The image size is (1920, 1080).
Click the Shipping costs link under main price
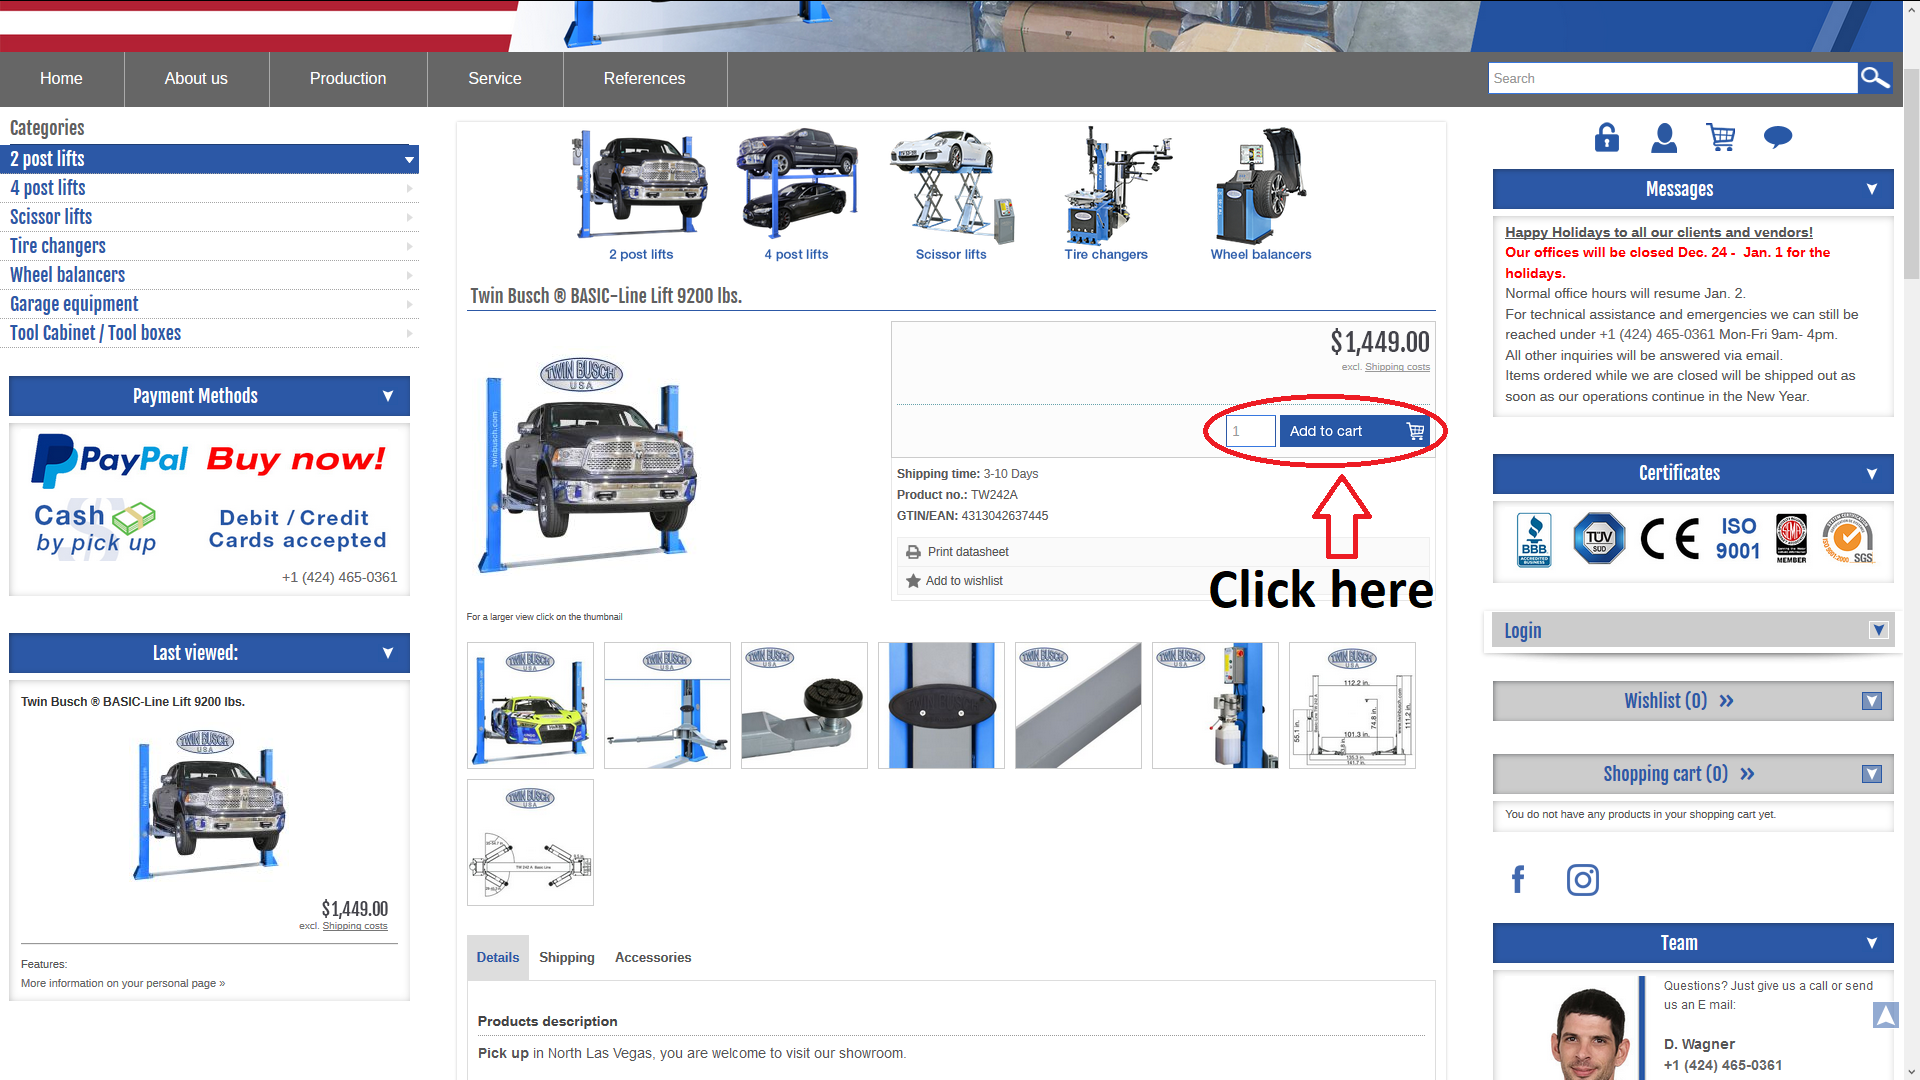1397,367
